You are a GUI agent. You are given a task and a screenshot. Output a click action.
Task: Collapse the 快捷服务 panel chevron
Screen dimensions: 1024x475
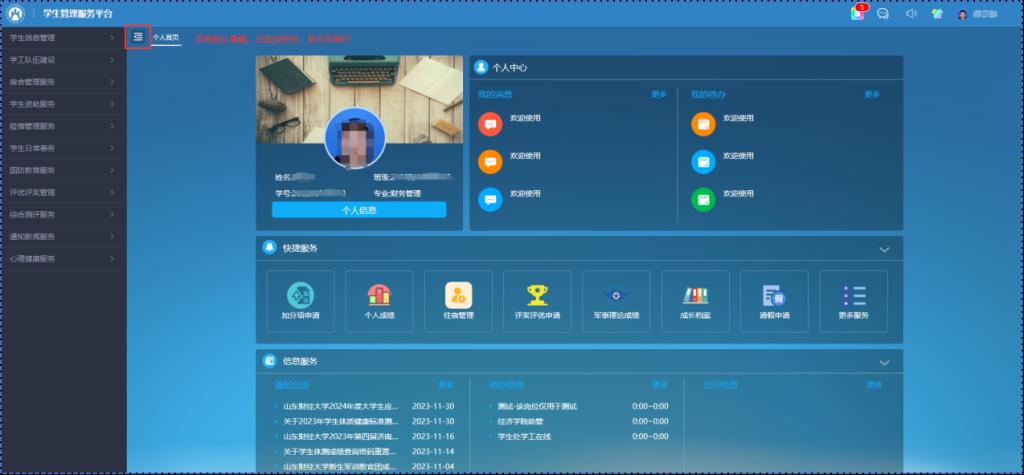pos(883,249)
